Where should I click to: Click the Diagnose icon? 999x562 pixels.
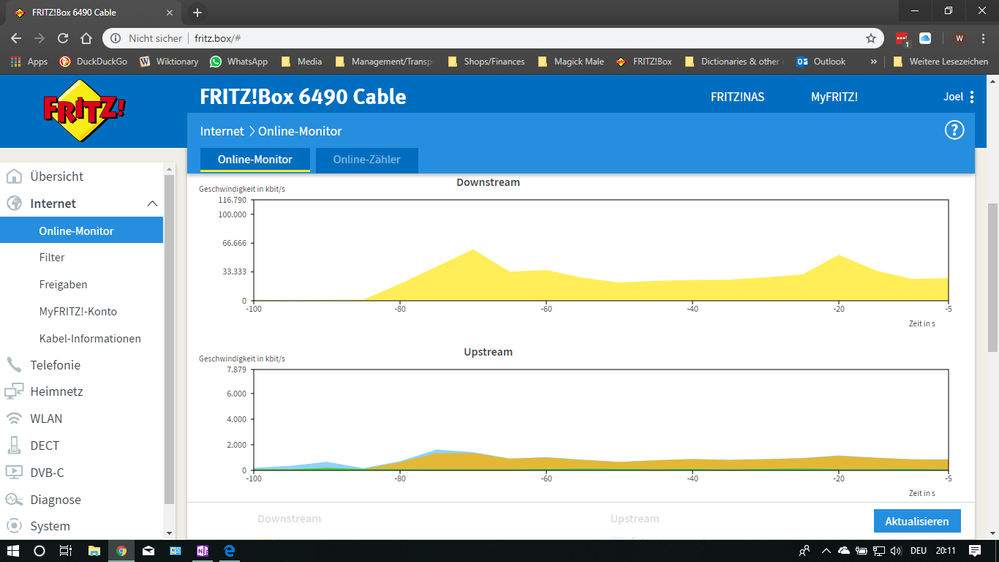[x=14, y=500]
